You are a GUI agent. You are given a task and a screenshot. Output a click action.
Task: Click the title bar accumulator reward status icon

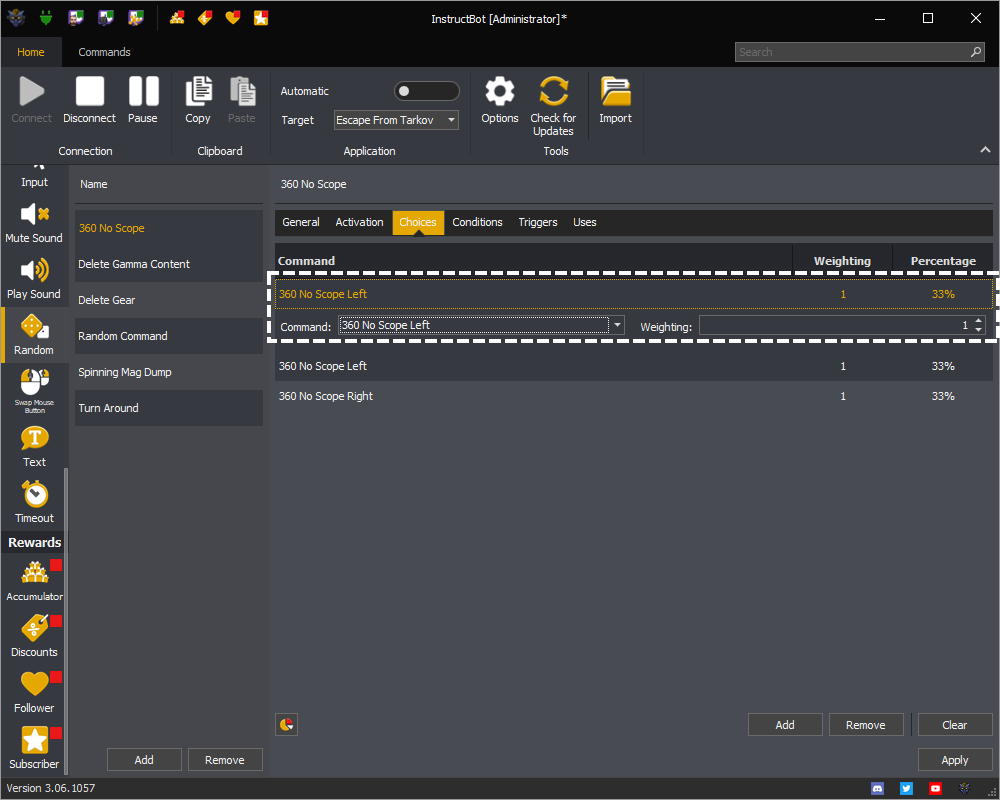pos(177,17)
